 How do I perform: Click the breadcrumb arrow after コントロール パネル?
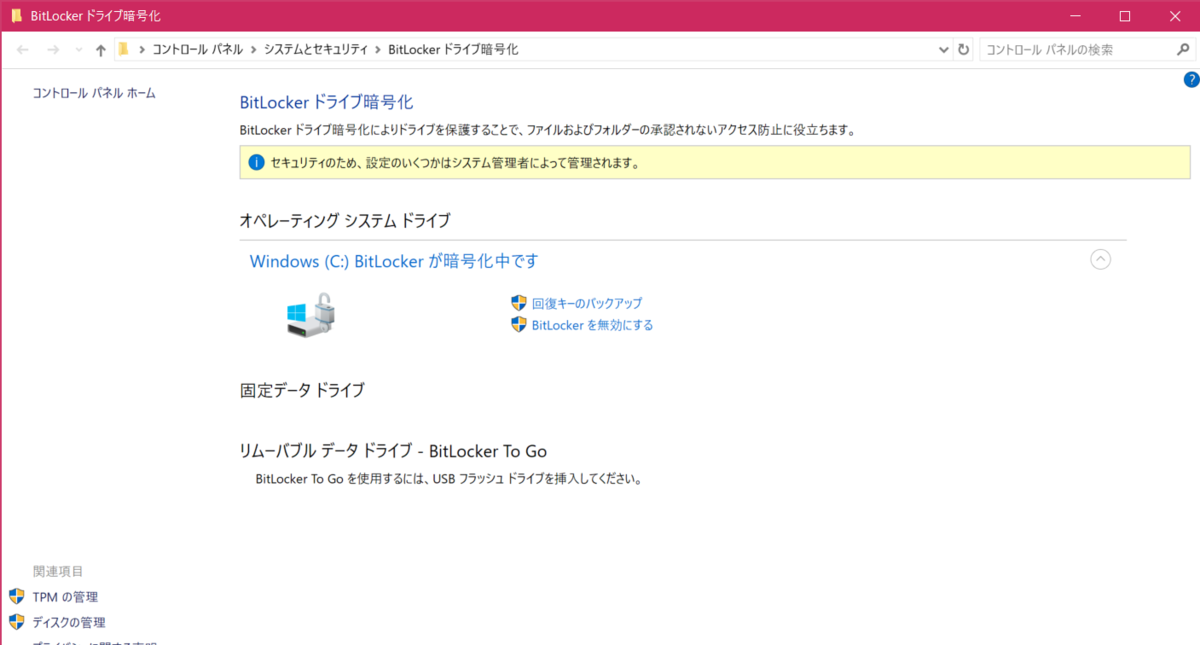(x=254, y=50)
